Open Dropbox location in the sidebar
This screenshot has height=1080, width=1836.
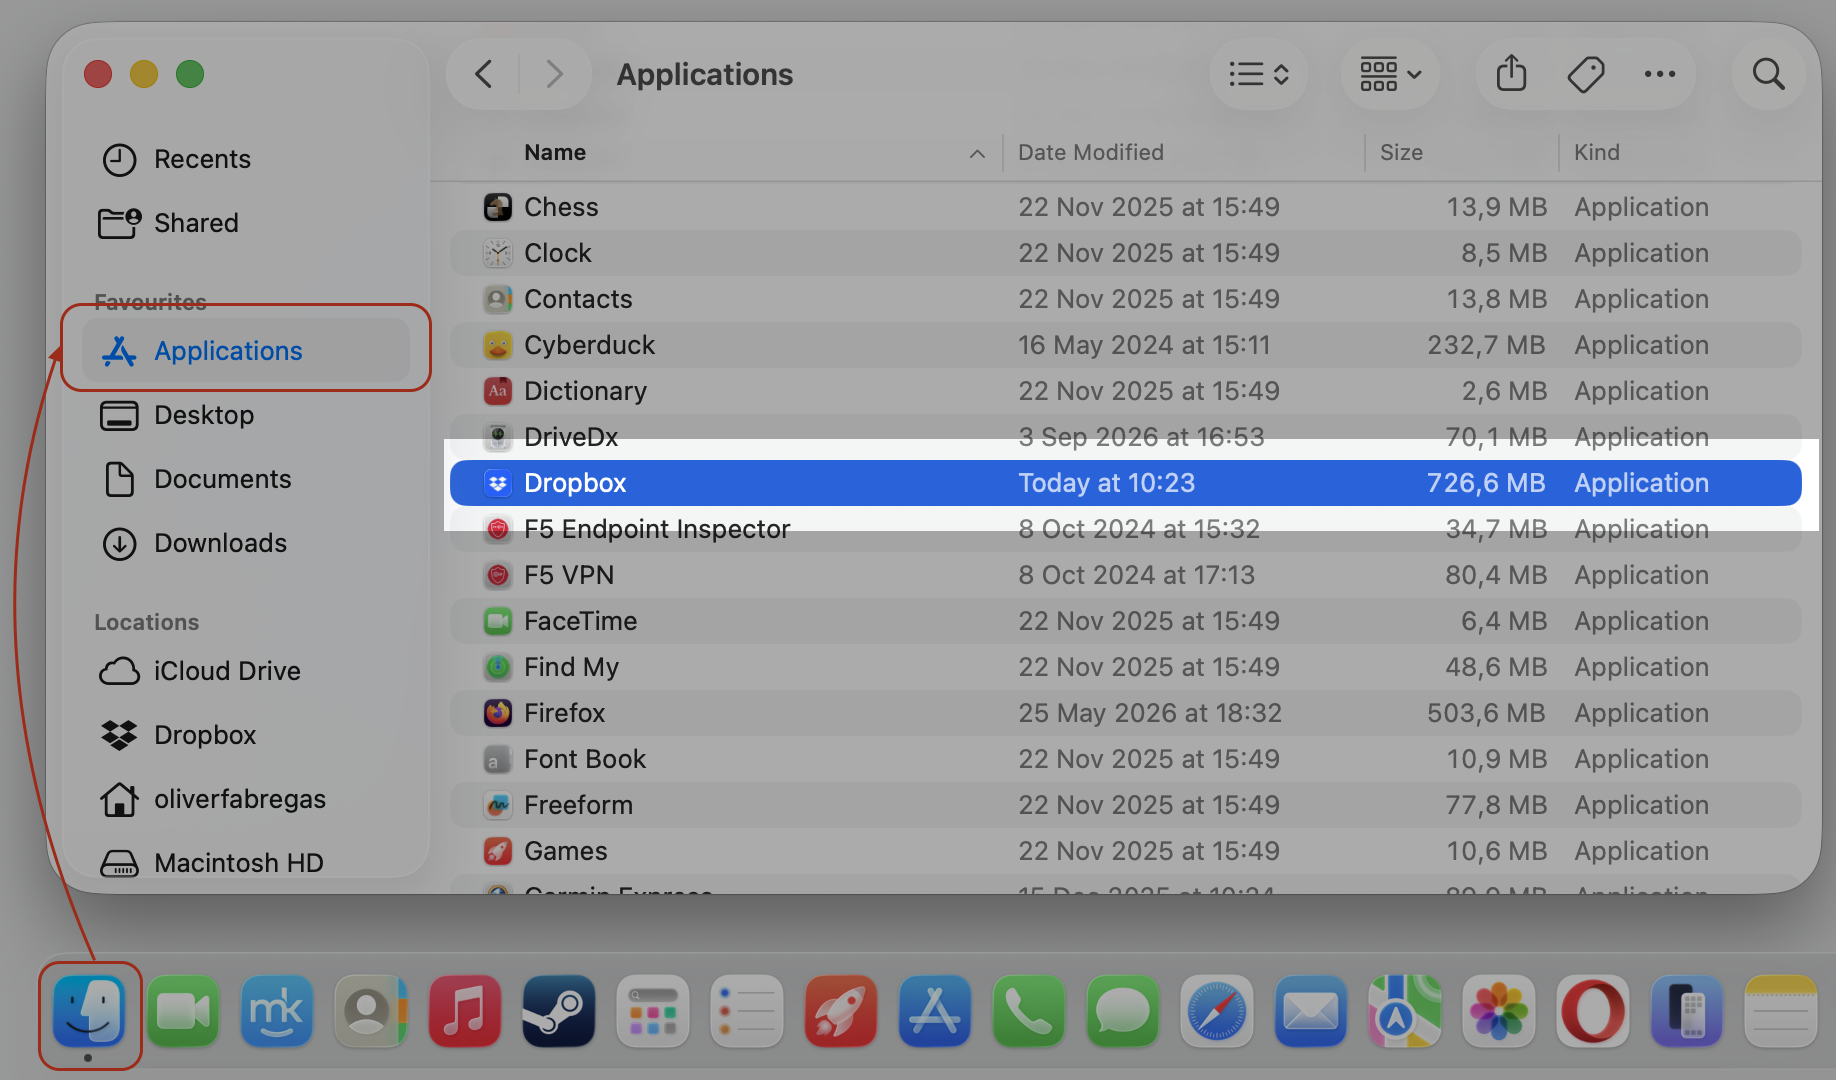(245, 735)
